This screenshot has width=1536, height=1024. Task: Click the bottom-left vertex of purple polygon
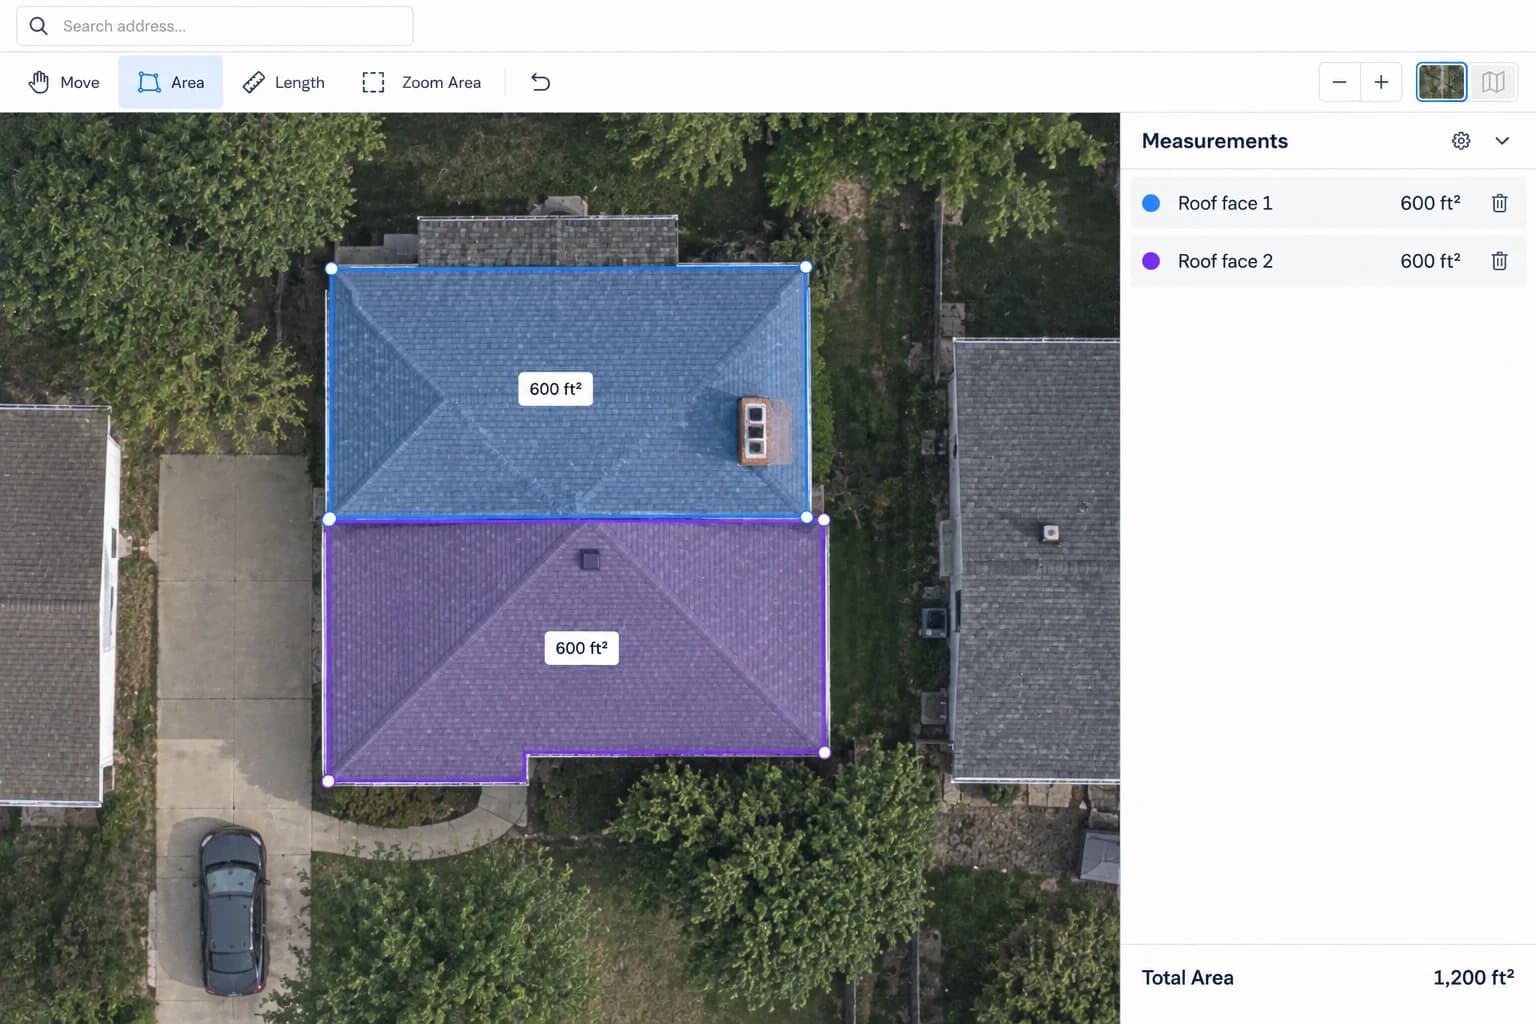coord(328,782)
